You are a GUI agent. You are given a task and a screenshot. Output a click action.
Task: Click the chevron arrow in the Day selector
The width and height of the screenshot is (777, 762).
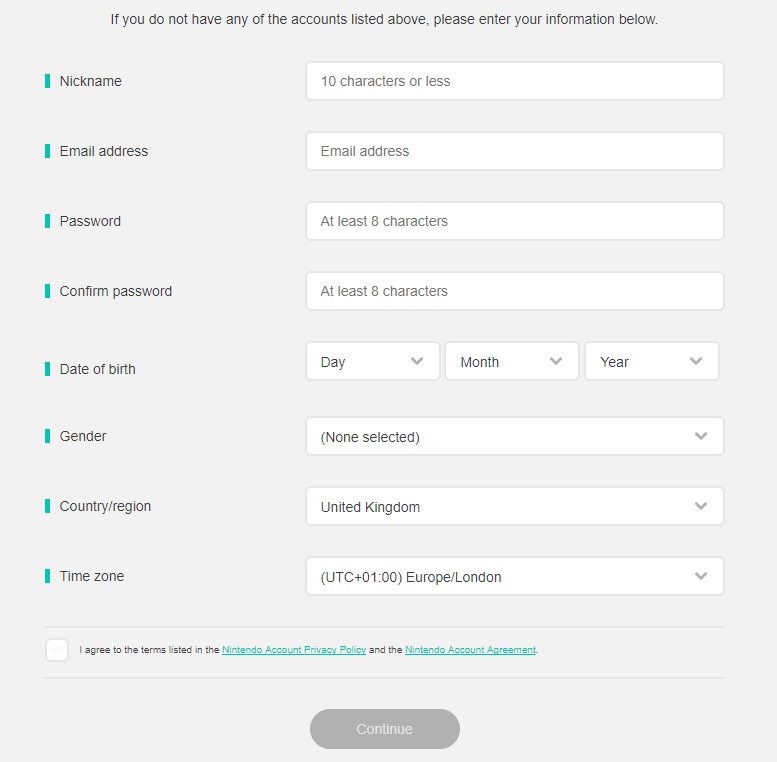point(417,362)
